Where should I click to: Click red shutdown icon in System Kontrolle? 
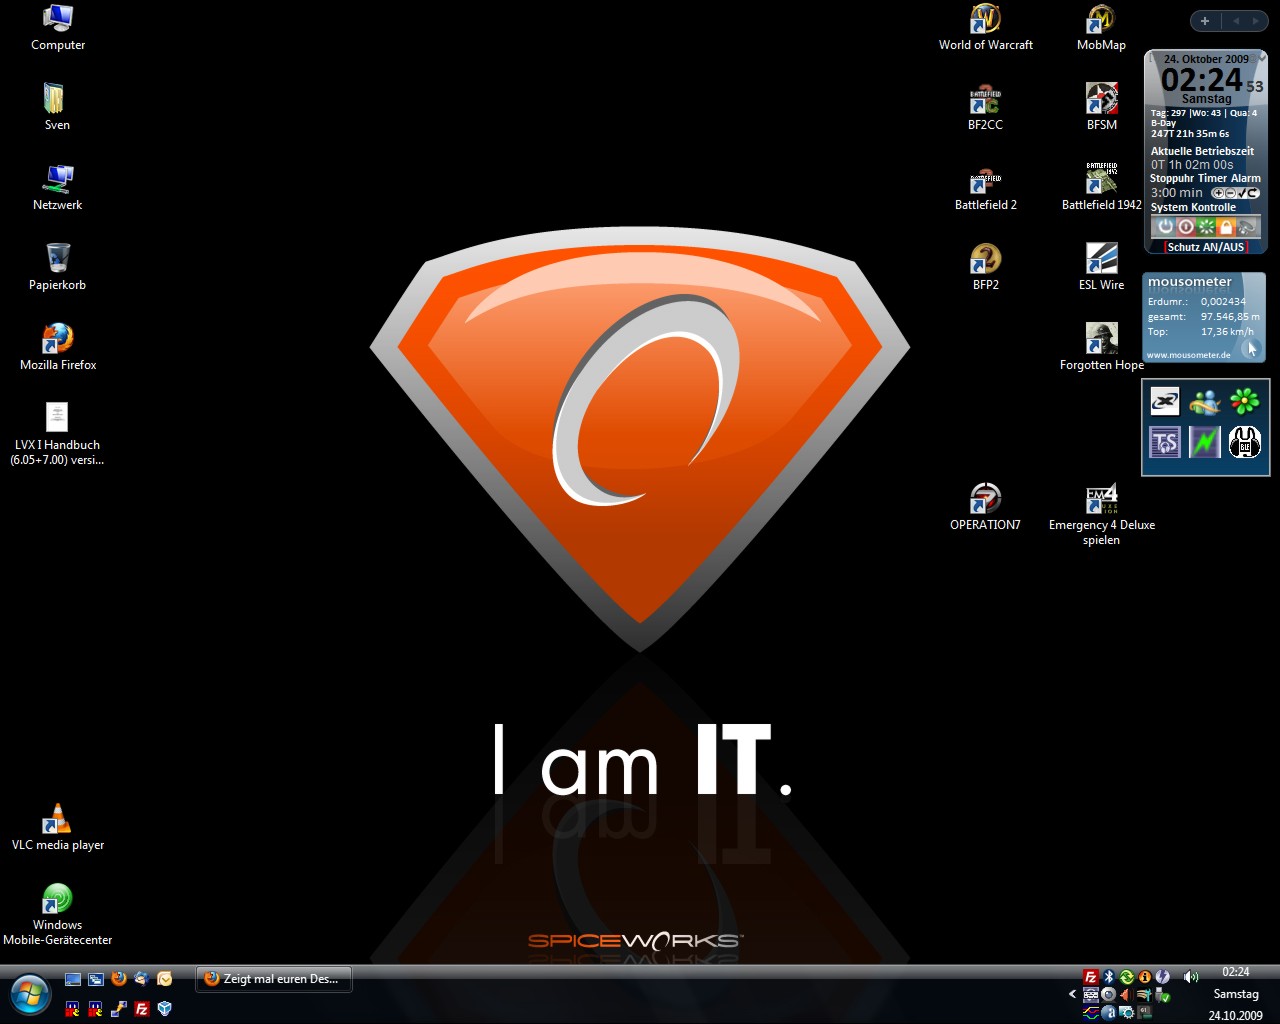1186,227
